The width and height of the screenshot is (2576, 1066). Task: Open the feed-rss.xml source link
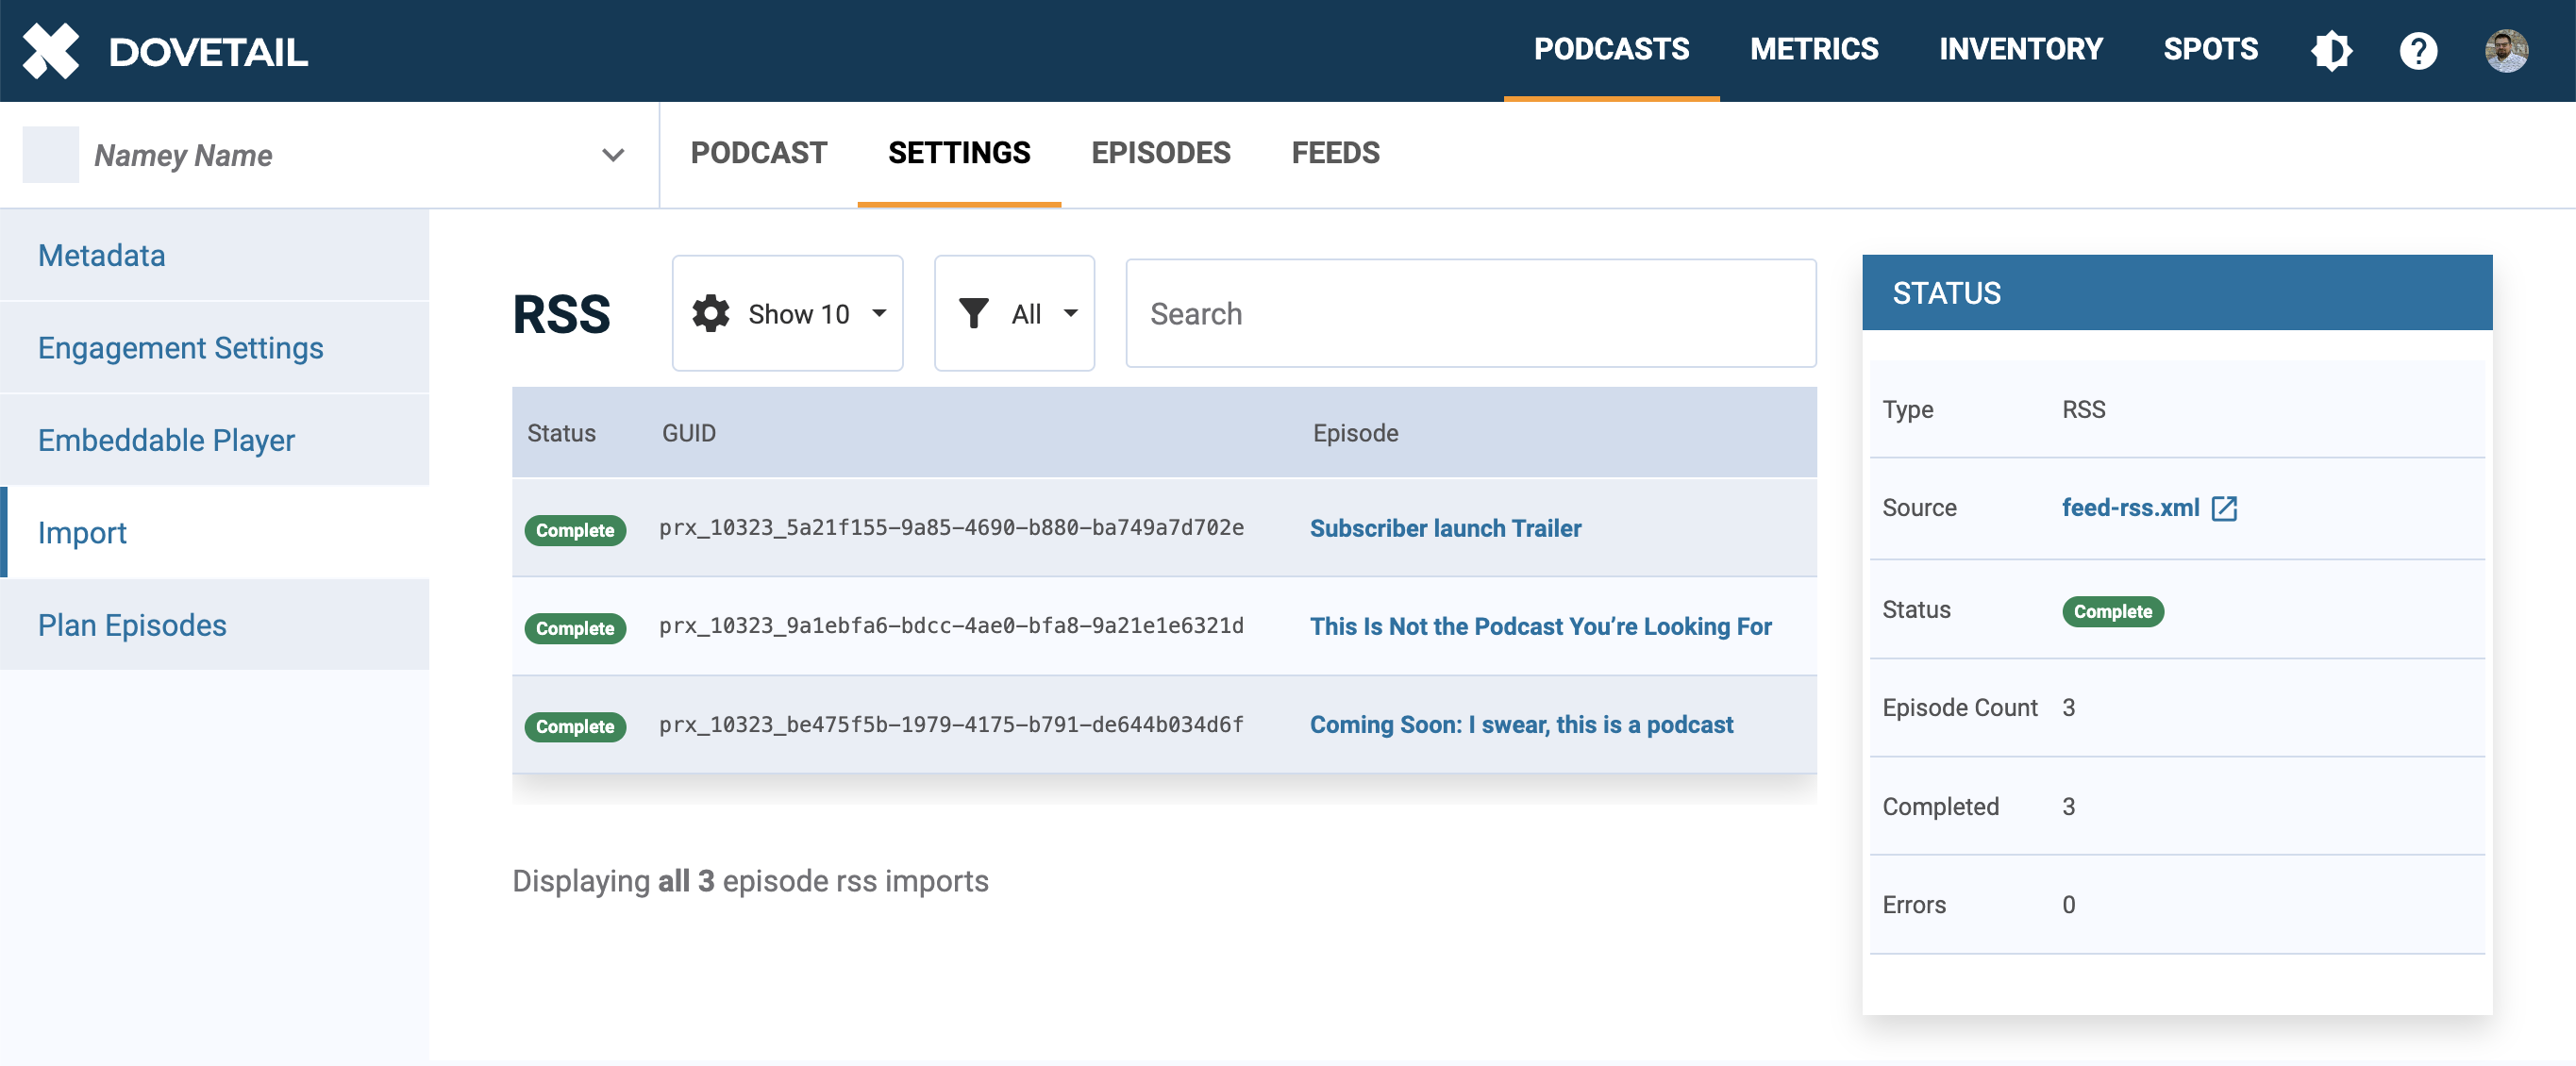point(2130,508)
